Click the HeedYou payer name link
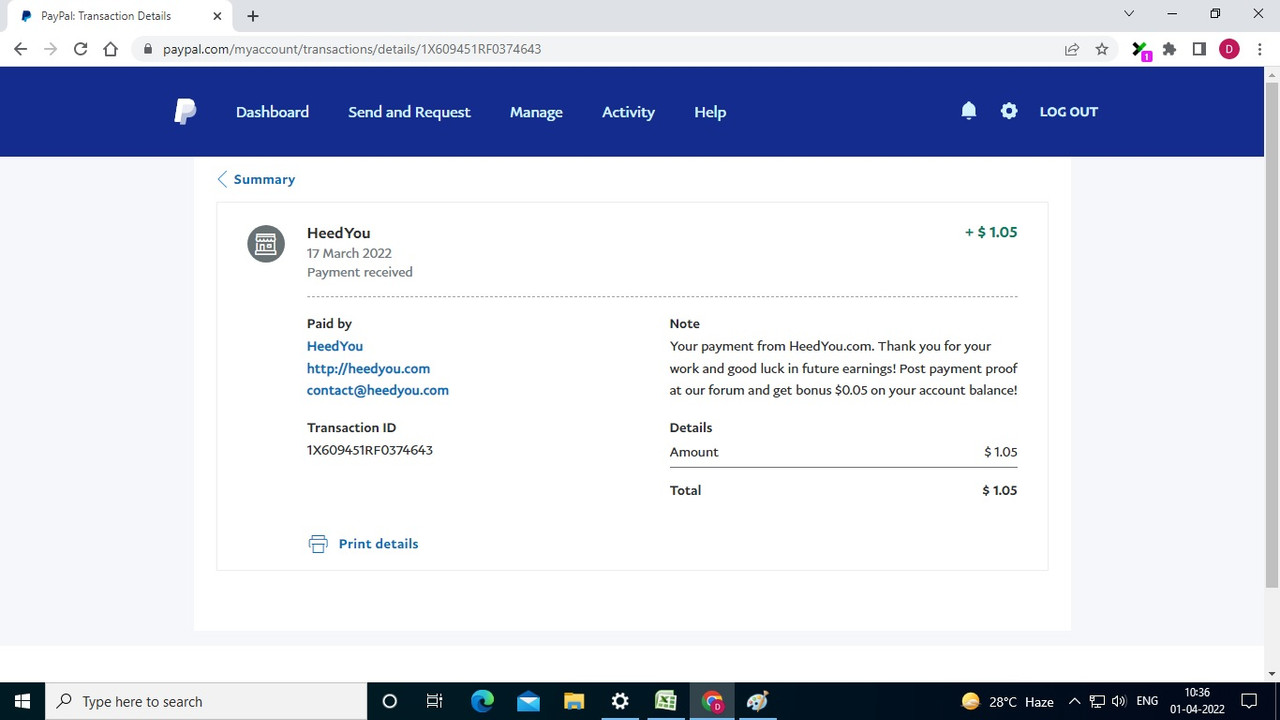 coord(335,346)
